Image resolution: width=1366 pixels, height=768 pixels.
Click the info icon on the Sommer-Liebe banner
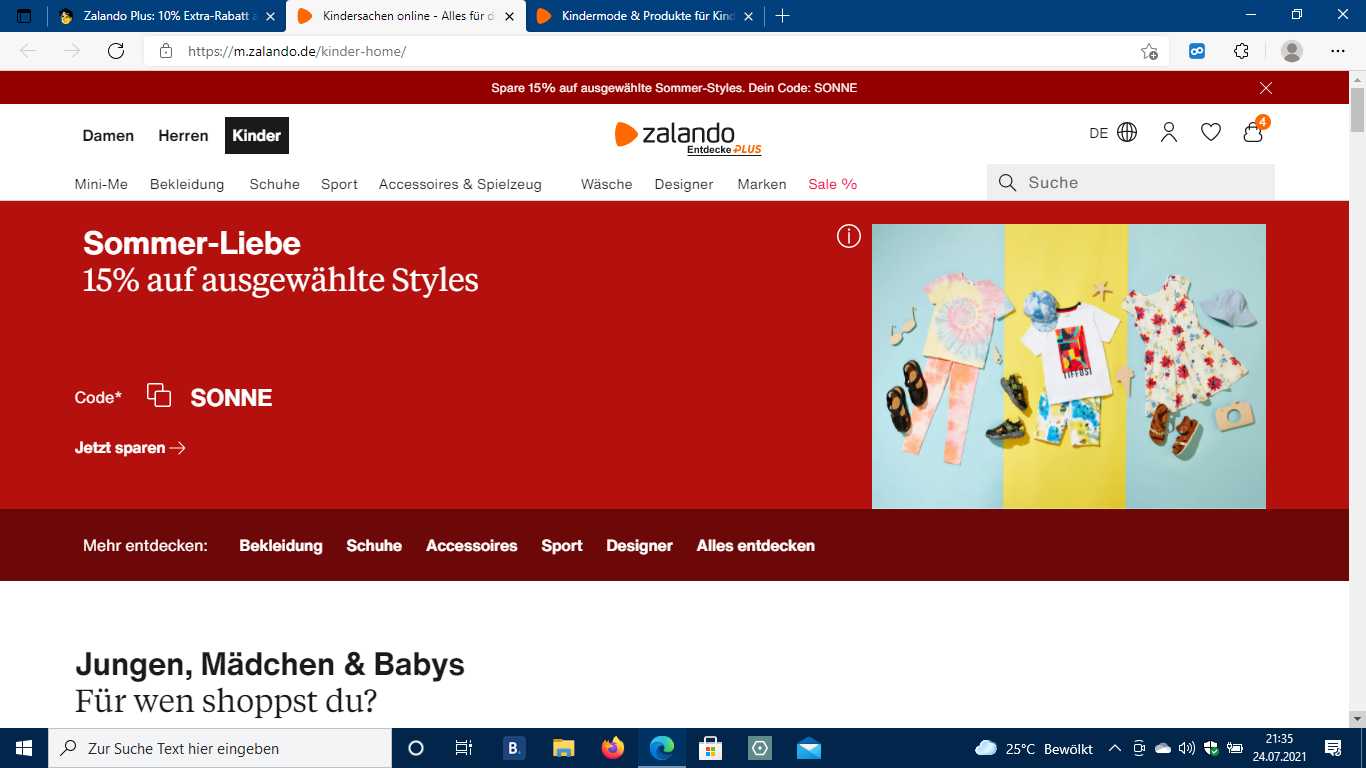tap(849, 236)
